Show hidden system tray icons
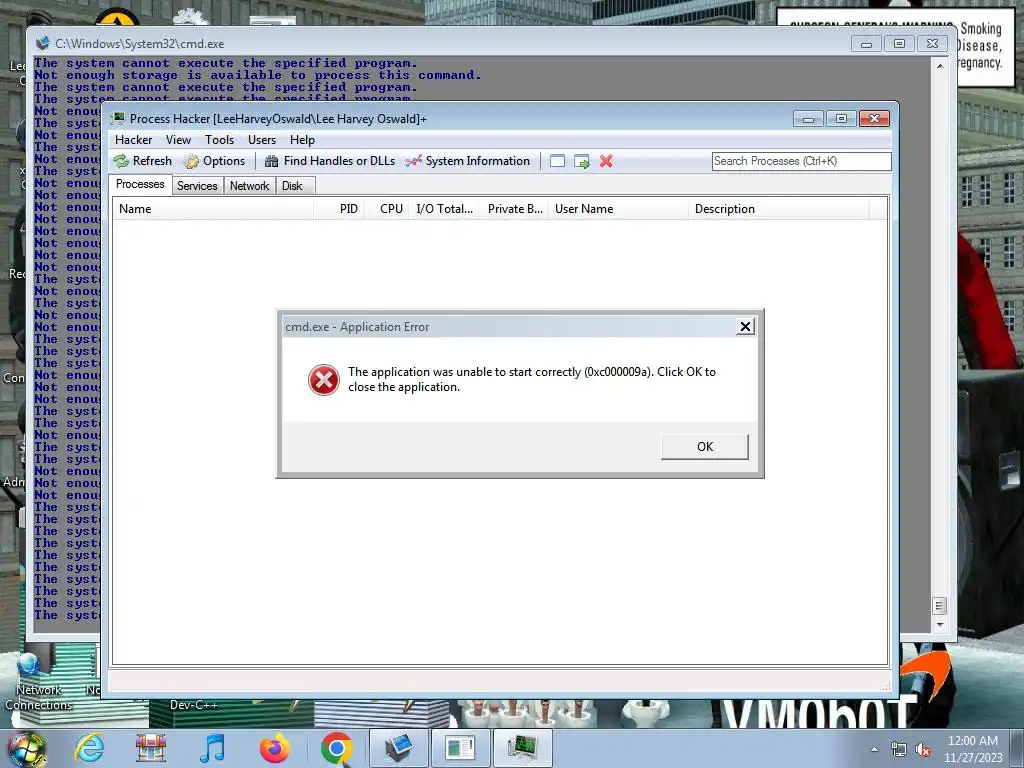The image size is (1024, 768). tap(874, 750)
